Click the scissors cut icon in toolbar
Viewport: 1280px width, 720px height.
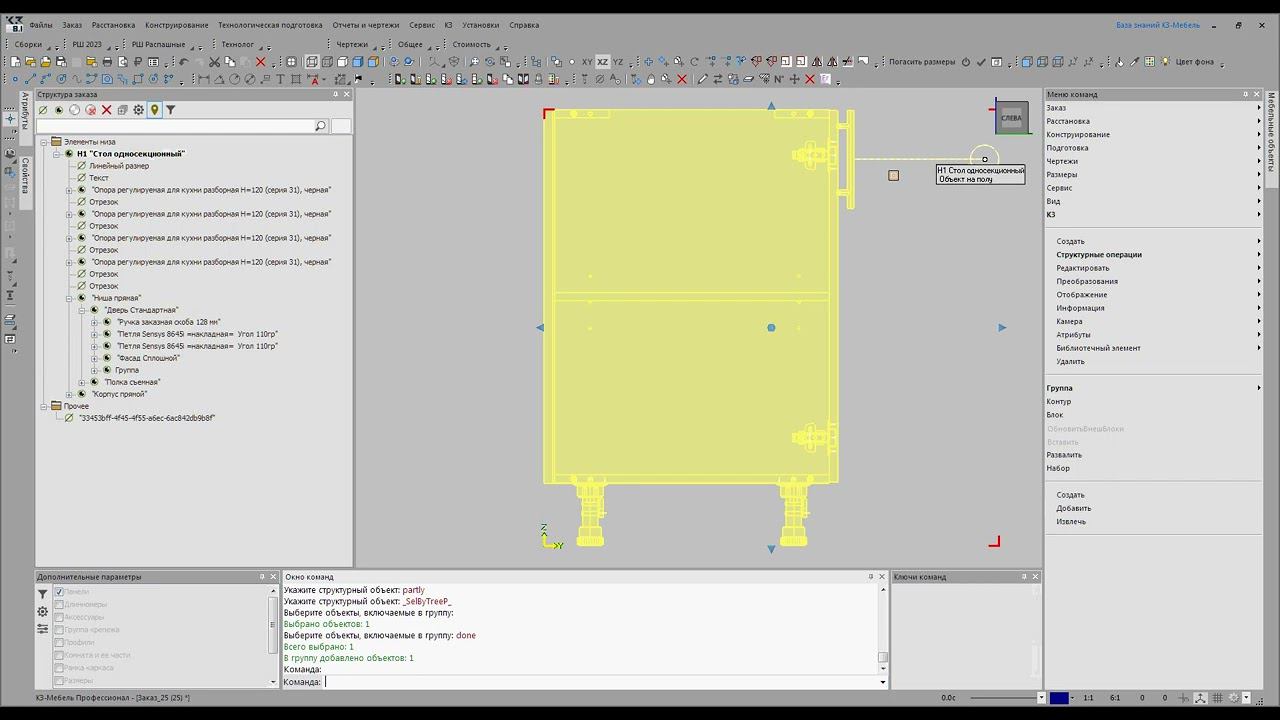tap(214, 62)
